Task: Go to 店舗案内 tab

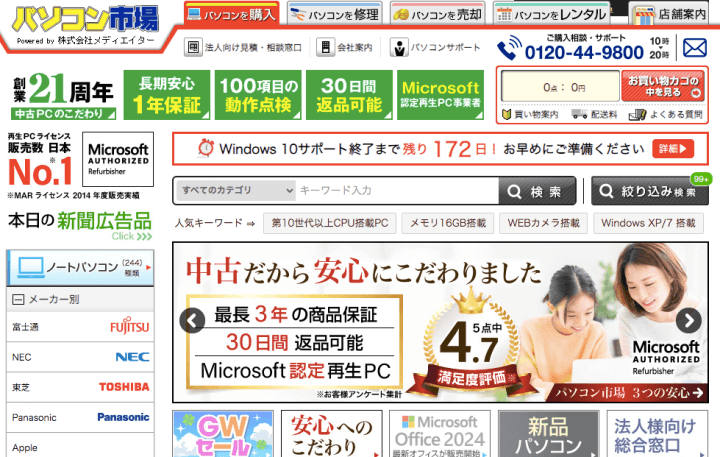Action: [669, 14]
